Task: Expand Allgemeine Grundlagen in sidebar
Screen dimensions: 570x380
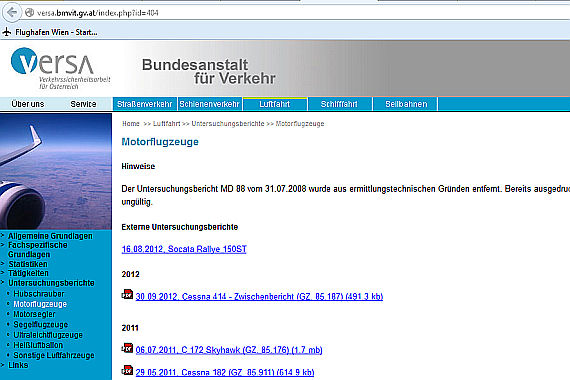Action: 50,236
